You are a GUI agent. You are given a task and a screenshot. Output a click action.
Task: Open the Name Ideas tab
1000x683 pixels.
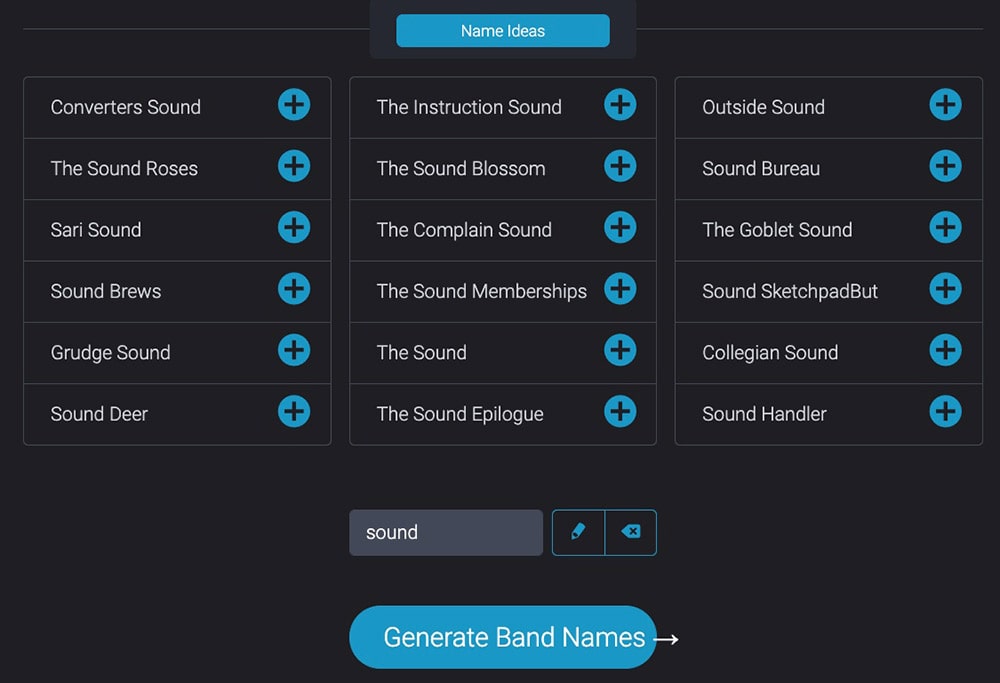[x=503, y=31]
